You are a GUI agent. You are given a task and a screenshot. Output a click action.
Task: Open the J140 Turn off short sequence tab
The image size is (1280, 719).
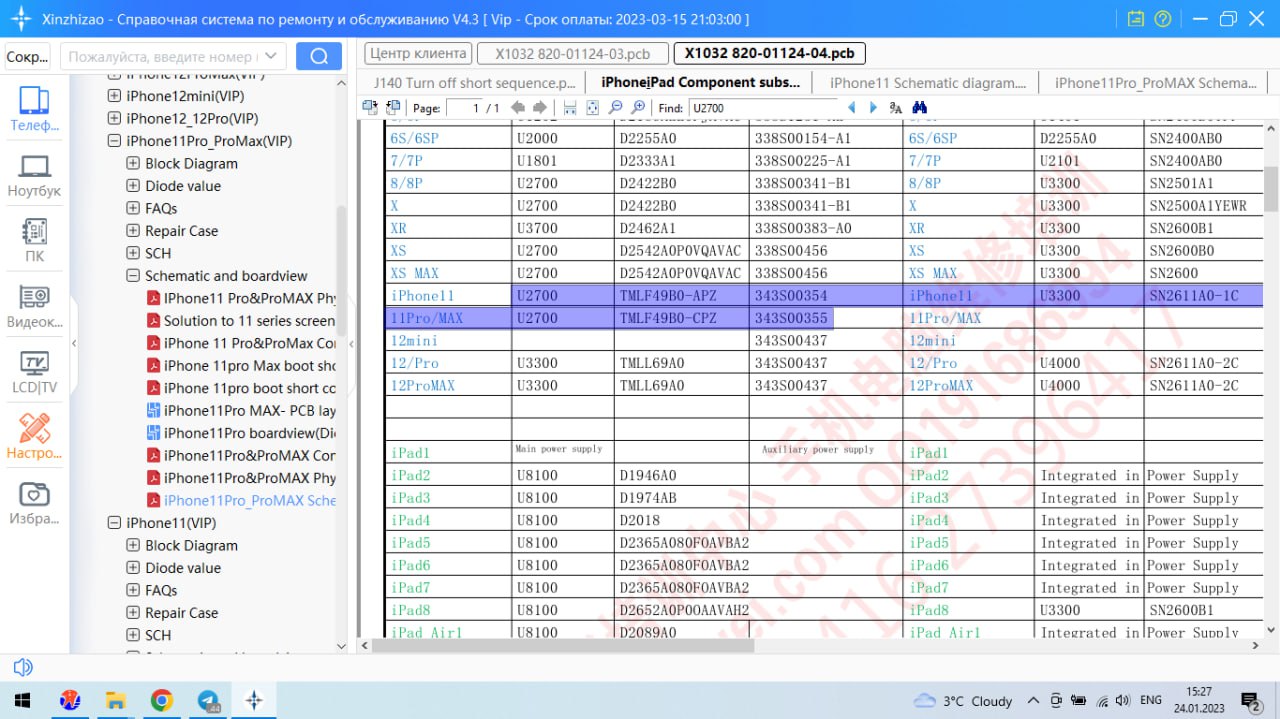(x=473, y=83)
